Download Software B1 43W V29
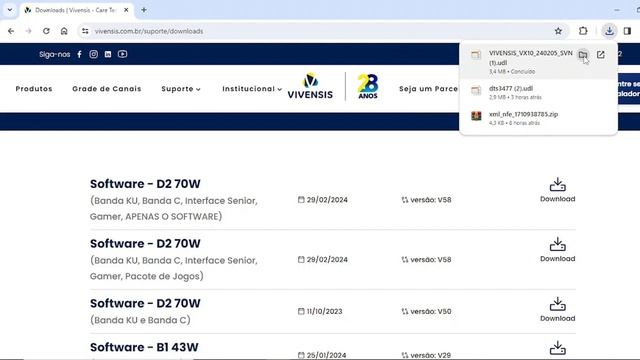The width and height of the screenshot is (640, 360). pos(558,349)
